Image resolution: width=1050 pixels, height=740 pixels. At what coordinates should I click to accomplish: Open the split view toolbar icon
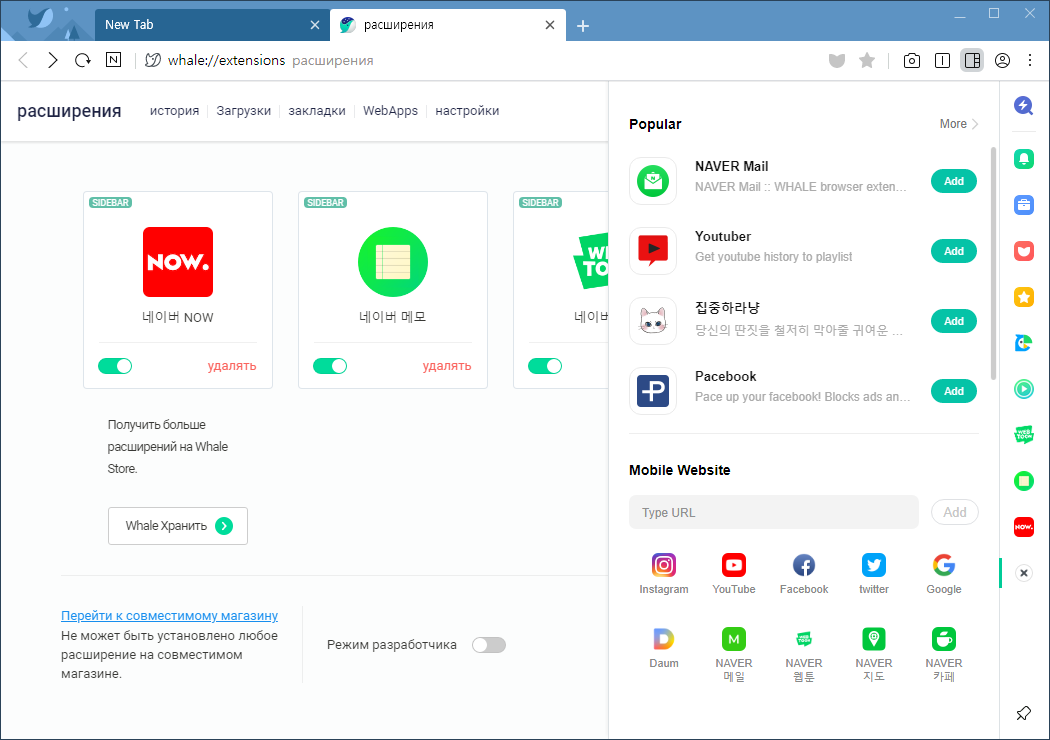pos(942,61)
